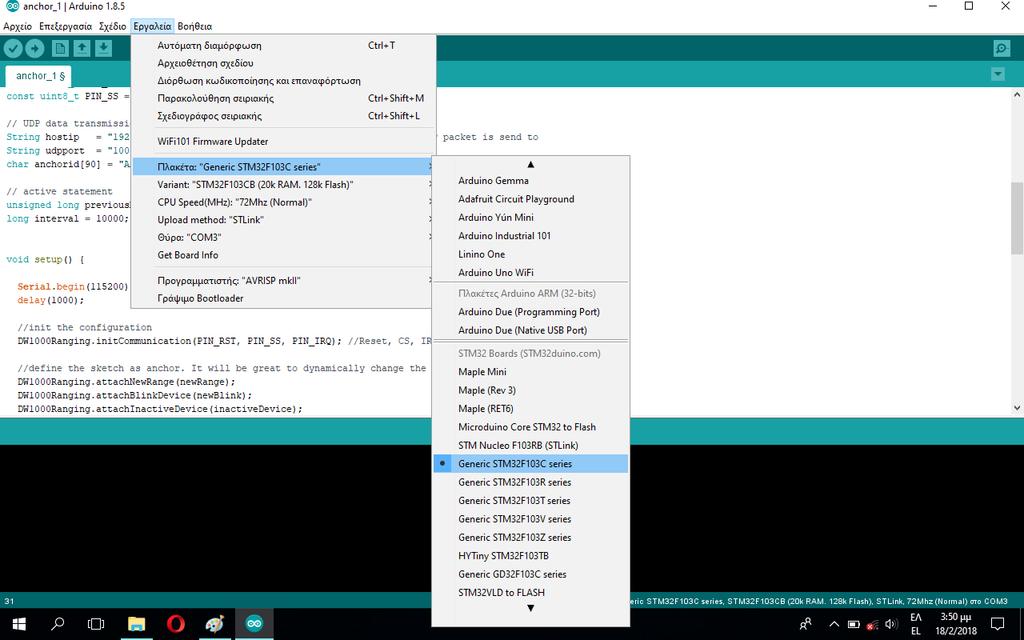1024x640 pixels.
Task: Select Arduino Gemma board
Action: tap(530, 180)
